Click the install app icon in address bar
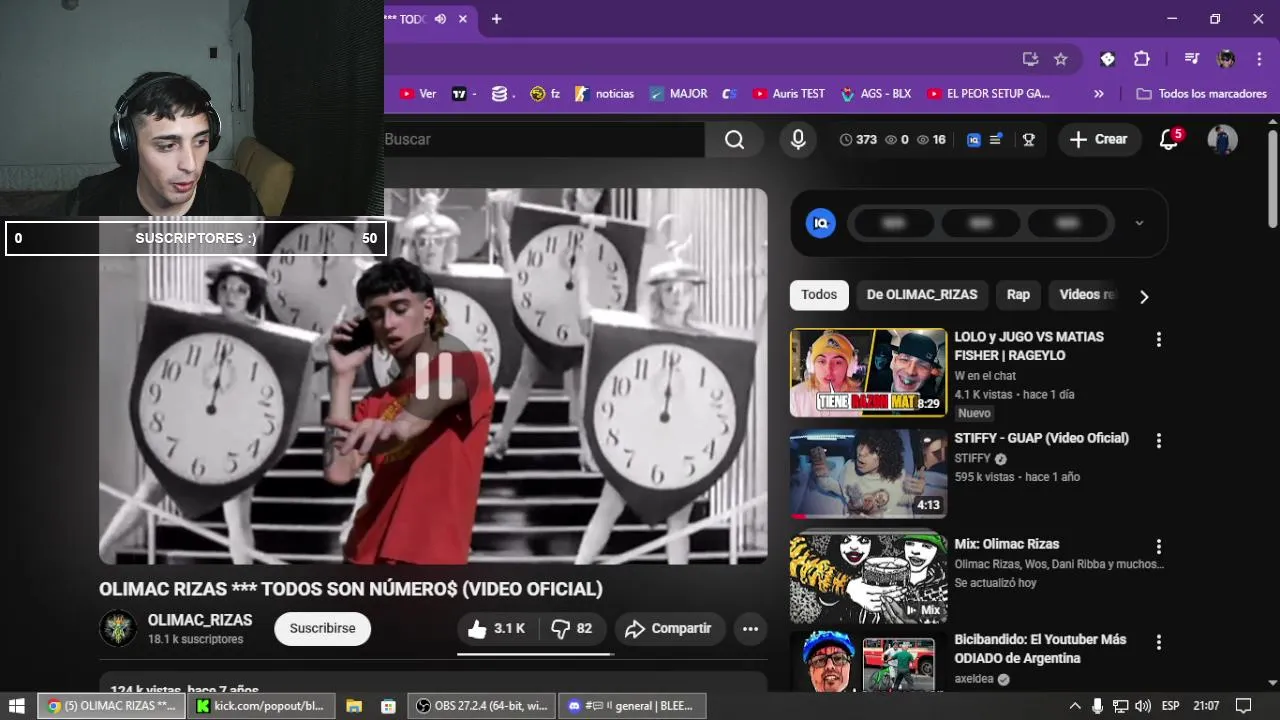The width and height of the screenshot is (1280, 720). [1030, 59]
